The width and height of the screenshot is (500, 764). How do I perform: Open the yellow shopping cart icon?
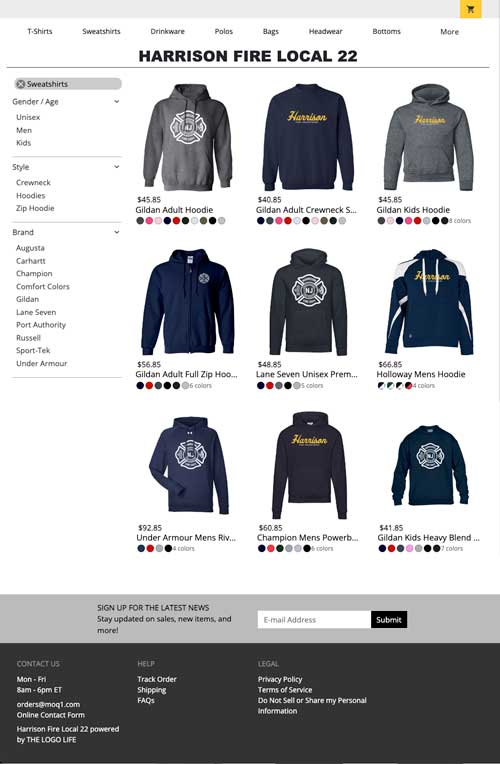click(470, 9)
